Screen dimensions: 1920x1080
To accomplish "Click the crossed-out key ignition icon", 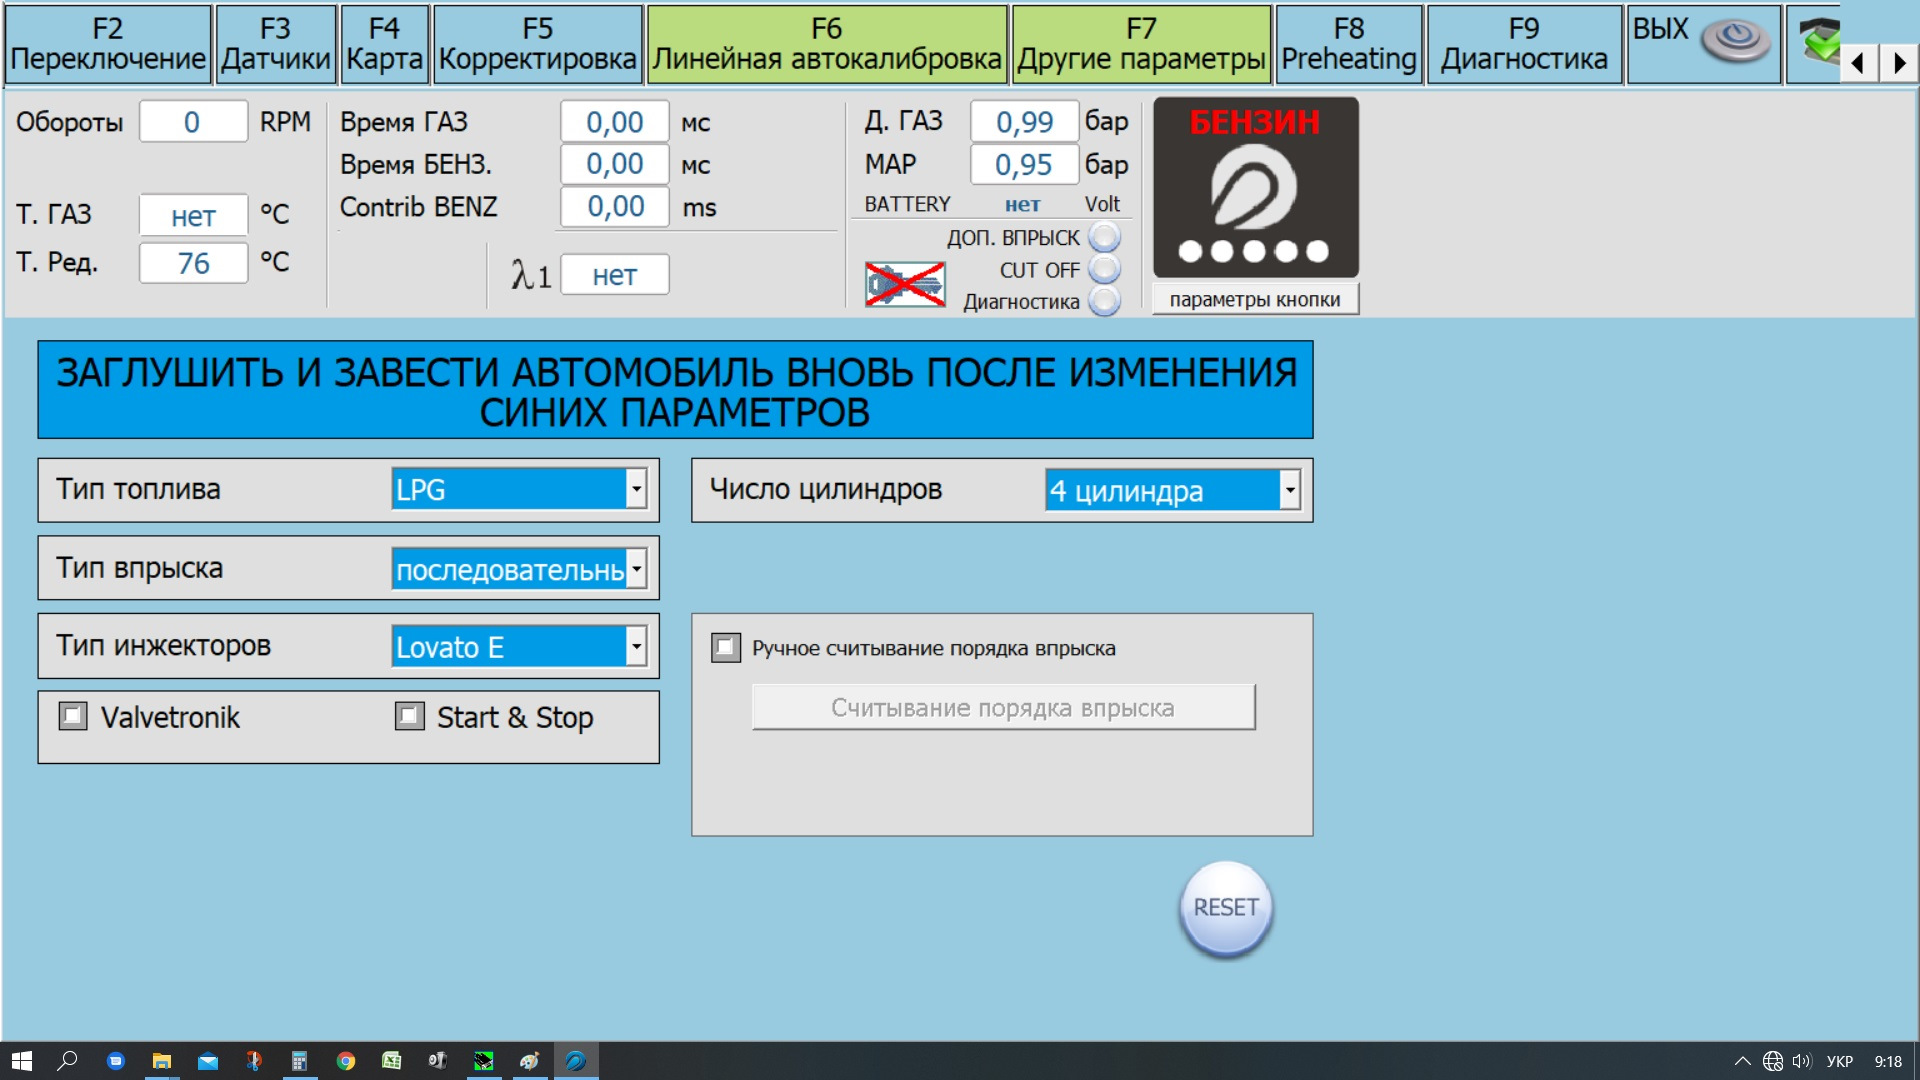I will (905, 285).
